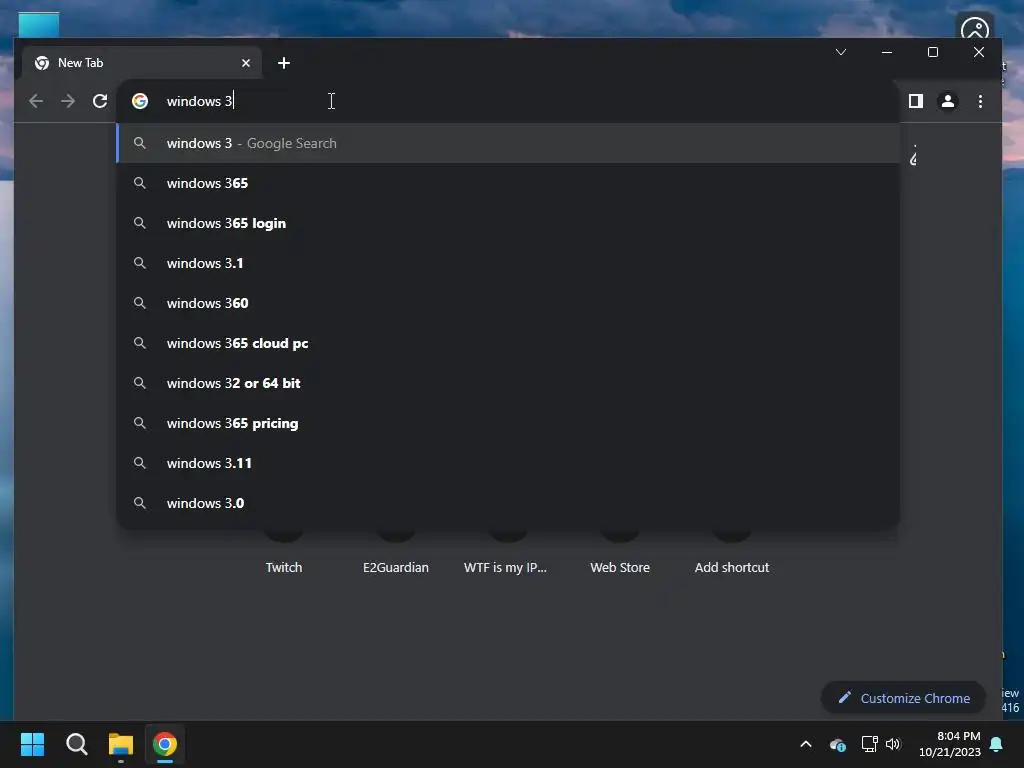
Task: Open the network tray icon
Action: pyautogui.click(x=869, y=744)
